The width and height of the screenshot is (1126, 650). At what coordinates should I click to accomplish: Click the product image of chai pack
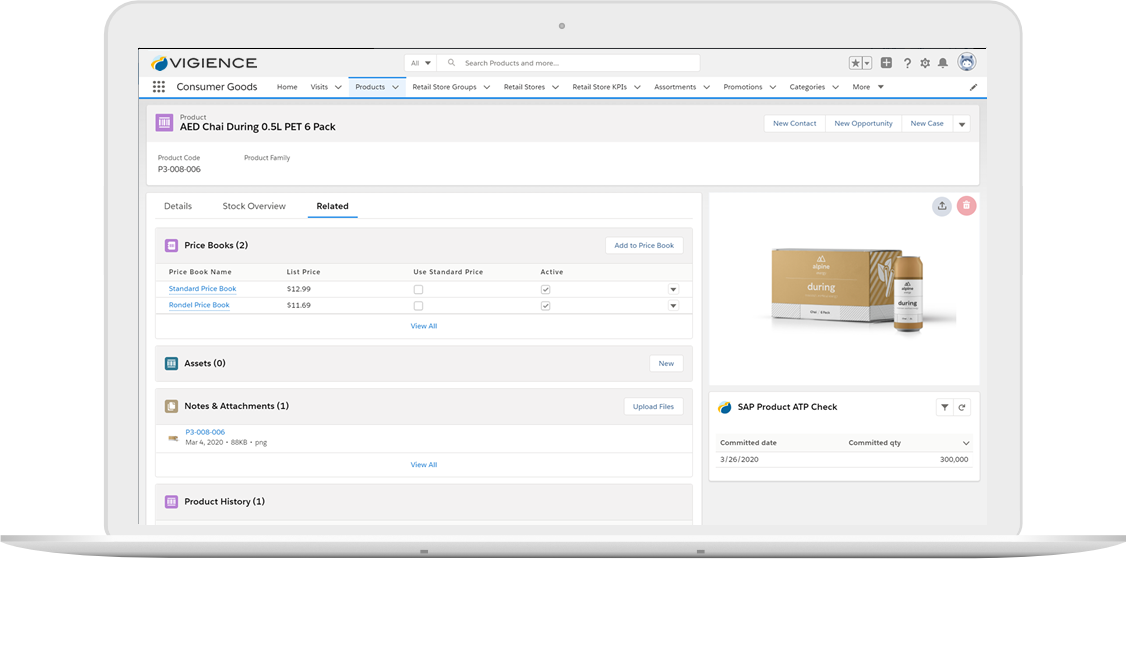pos(848,290)
